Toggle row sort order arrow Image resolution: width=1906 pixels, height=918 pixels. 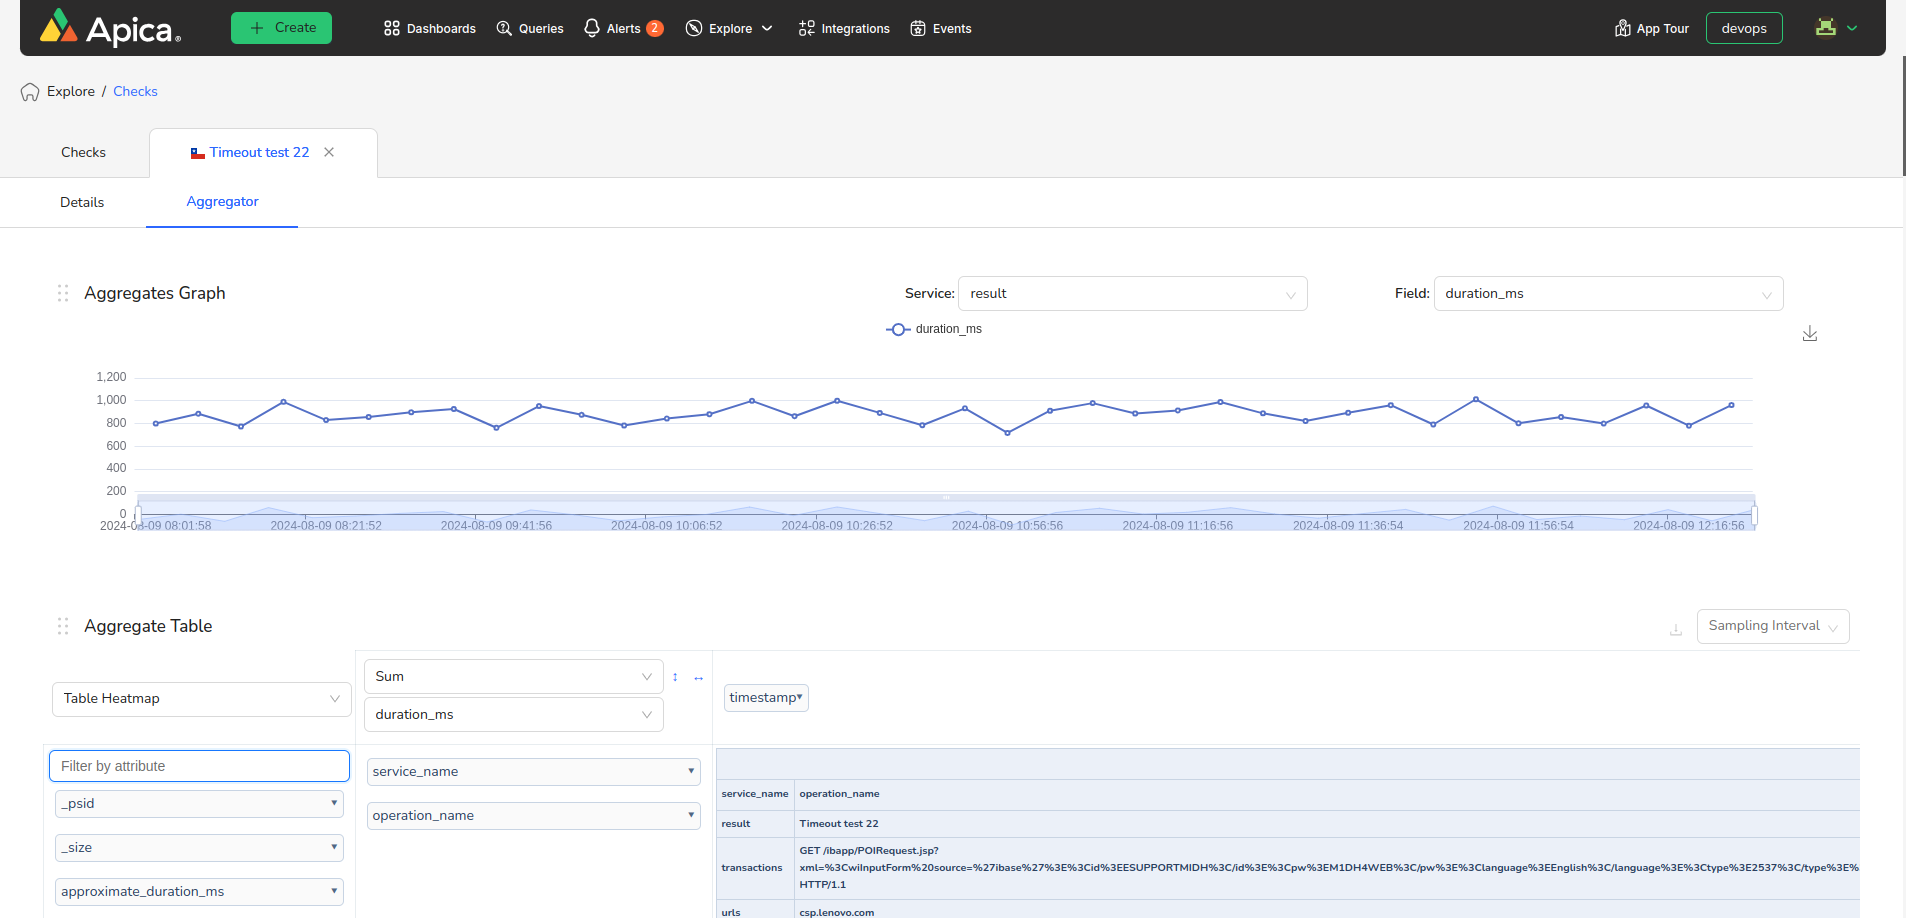(x=675, y=677)
